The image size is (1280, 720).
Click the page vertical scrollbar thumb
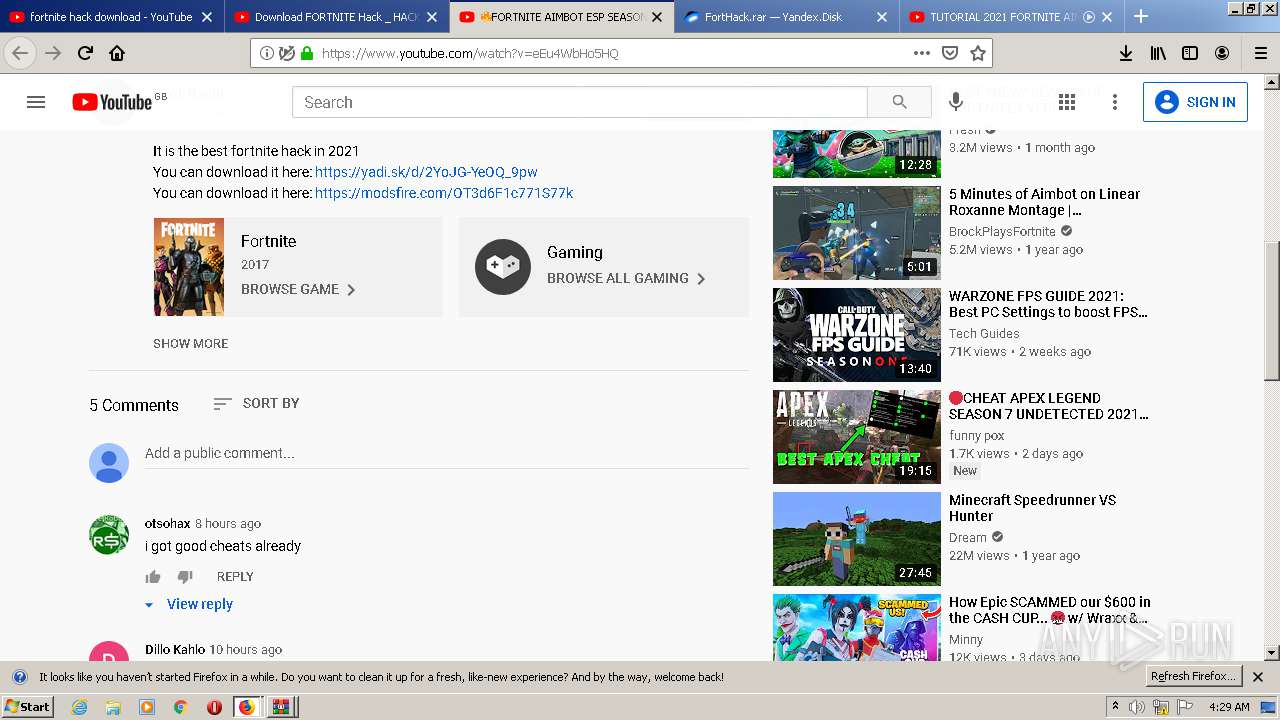1271,310
